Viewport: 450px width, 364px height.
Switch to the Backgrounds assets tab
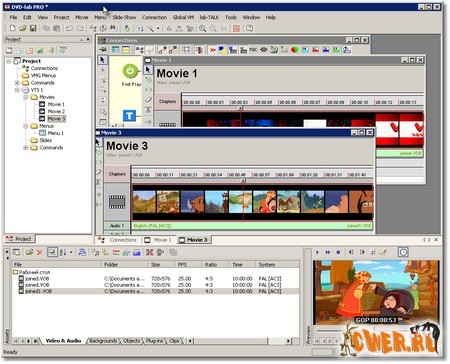103,341
